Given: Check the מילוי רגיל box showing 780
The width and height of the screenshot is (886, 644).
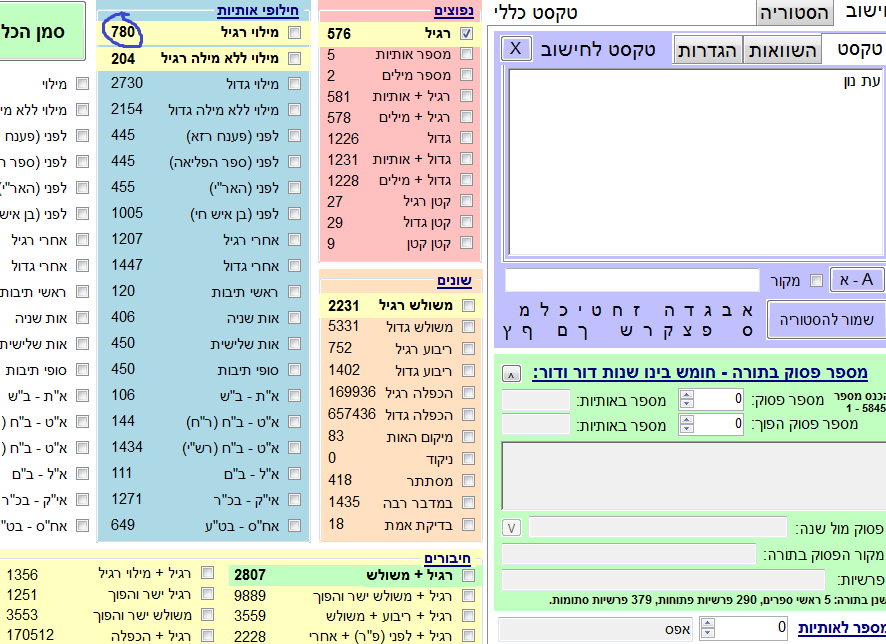Looking at the screenshot, I should click(x=294, y=34).
